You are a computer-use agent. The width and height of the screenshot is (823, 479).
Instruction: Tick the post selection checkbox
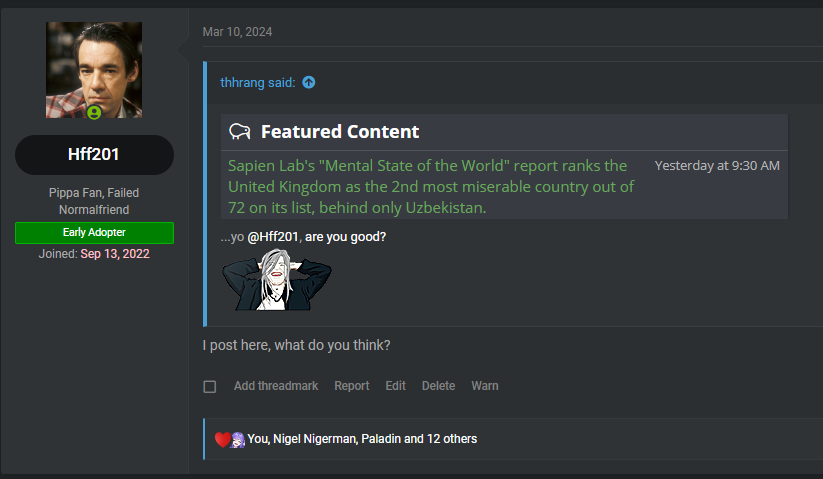tap(209, 387)
